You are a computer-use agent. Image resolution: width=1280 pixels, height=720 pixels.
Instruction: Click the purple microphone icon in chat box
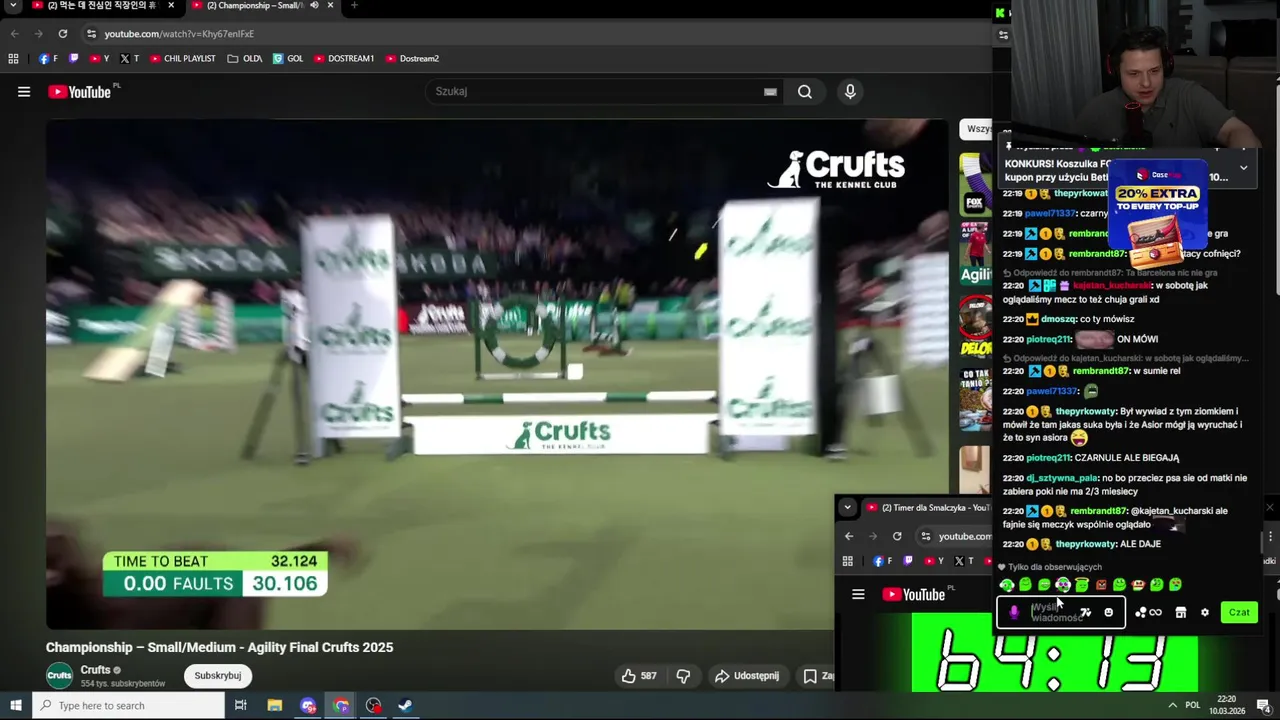(x=1013, y=613)
